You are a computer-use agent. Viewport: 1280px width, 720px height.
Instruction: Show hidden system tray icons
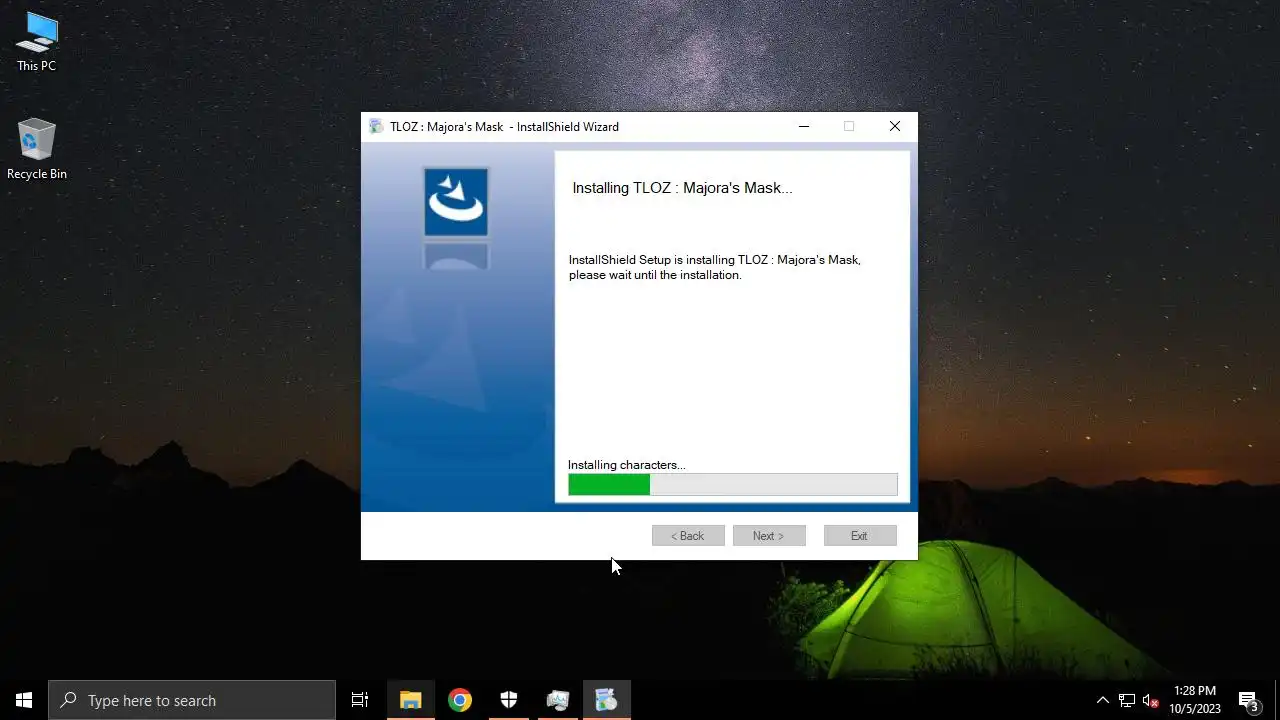tap(1103, 700)
